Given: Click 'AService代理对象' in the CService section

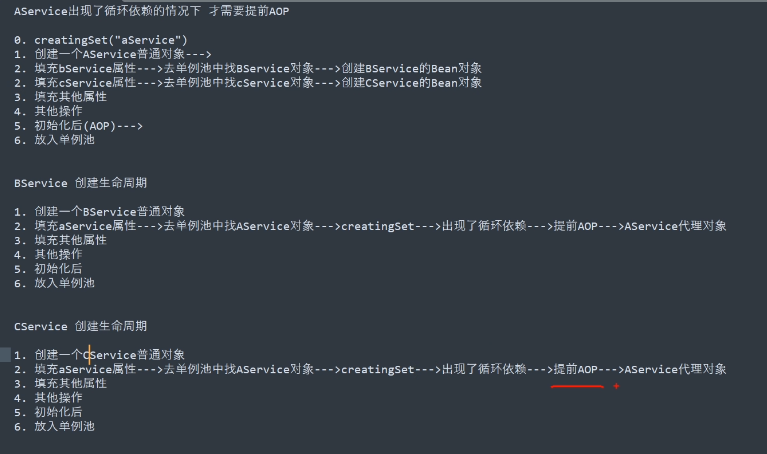Looking at the screenshot, I should tap(675, 369).
